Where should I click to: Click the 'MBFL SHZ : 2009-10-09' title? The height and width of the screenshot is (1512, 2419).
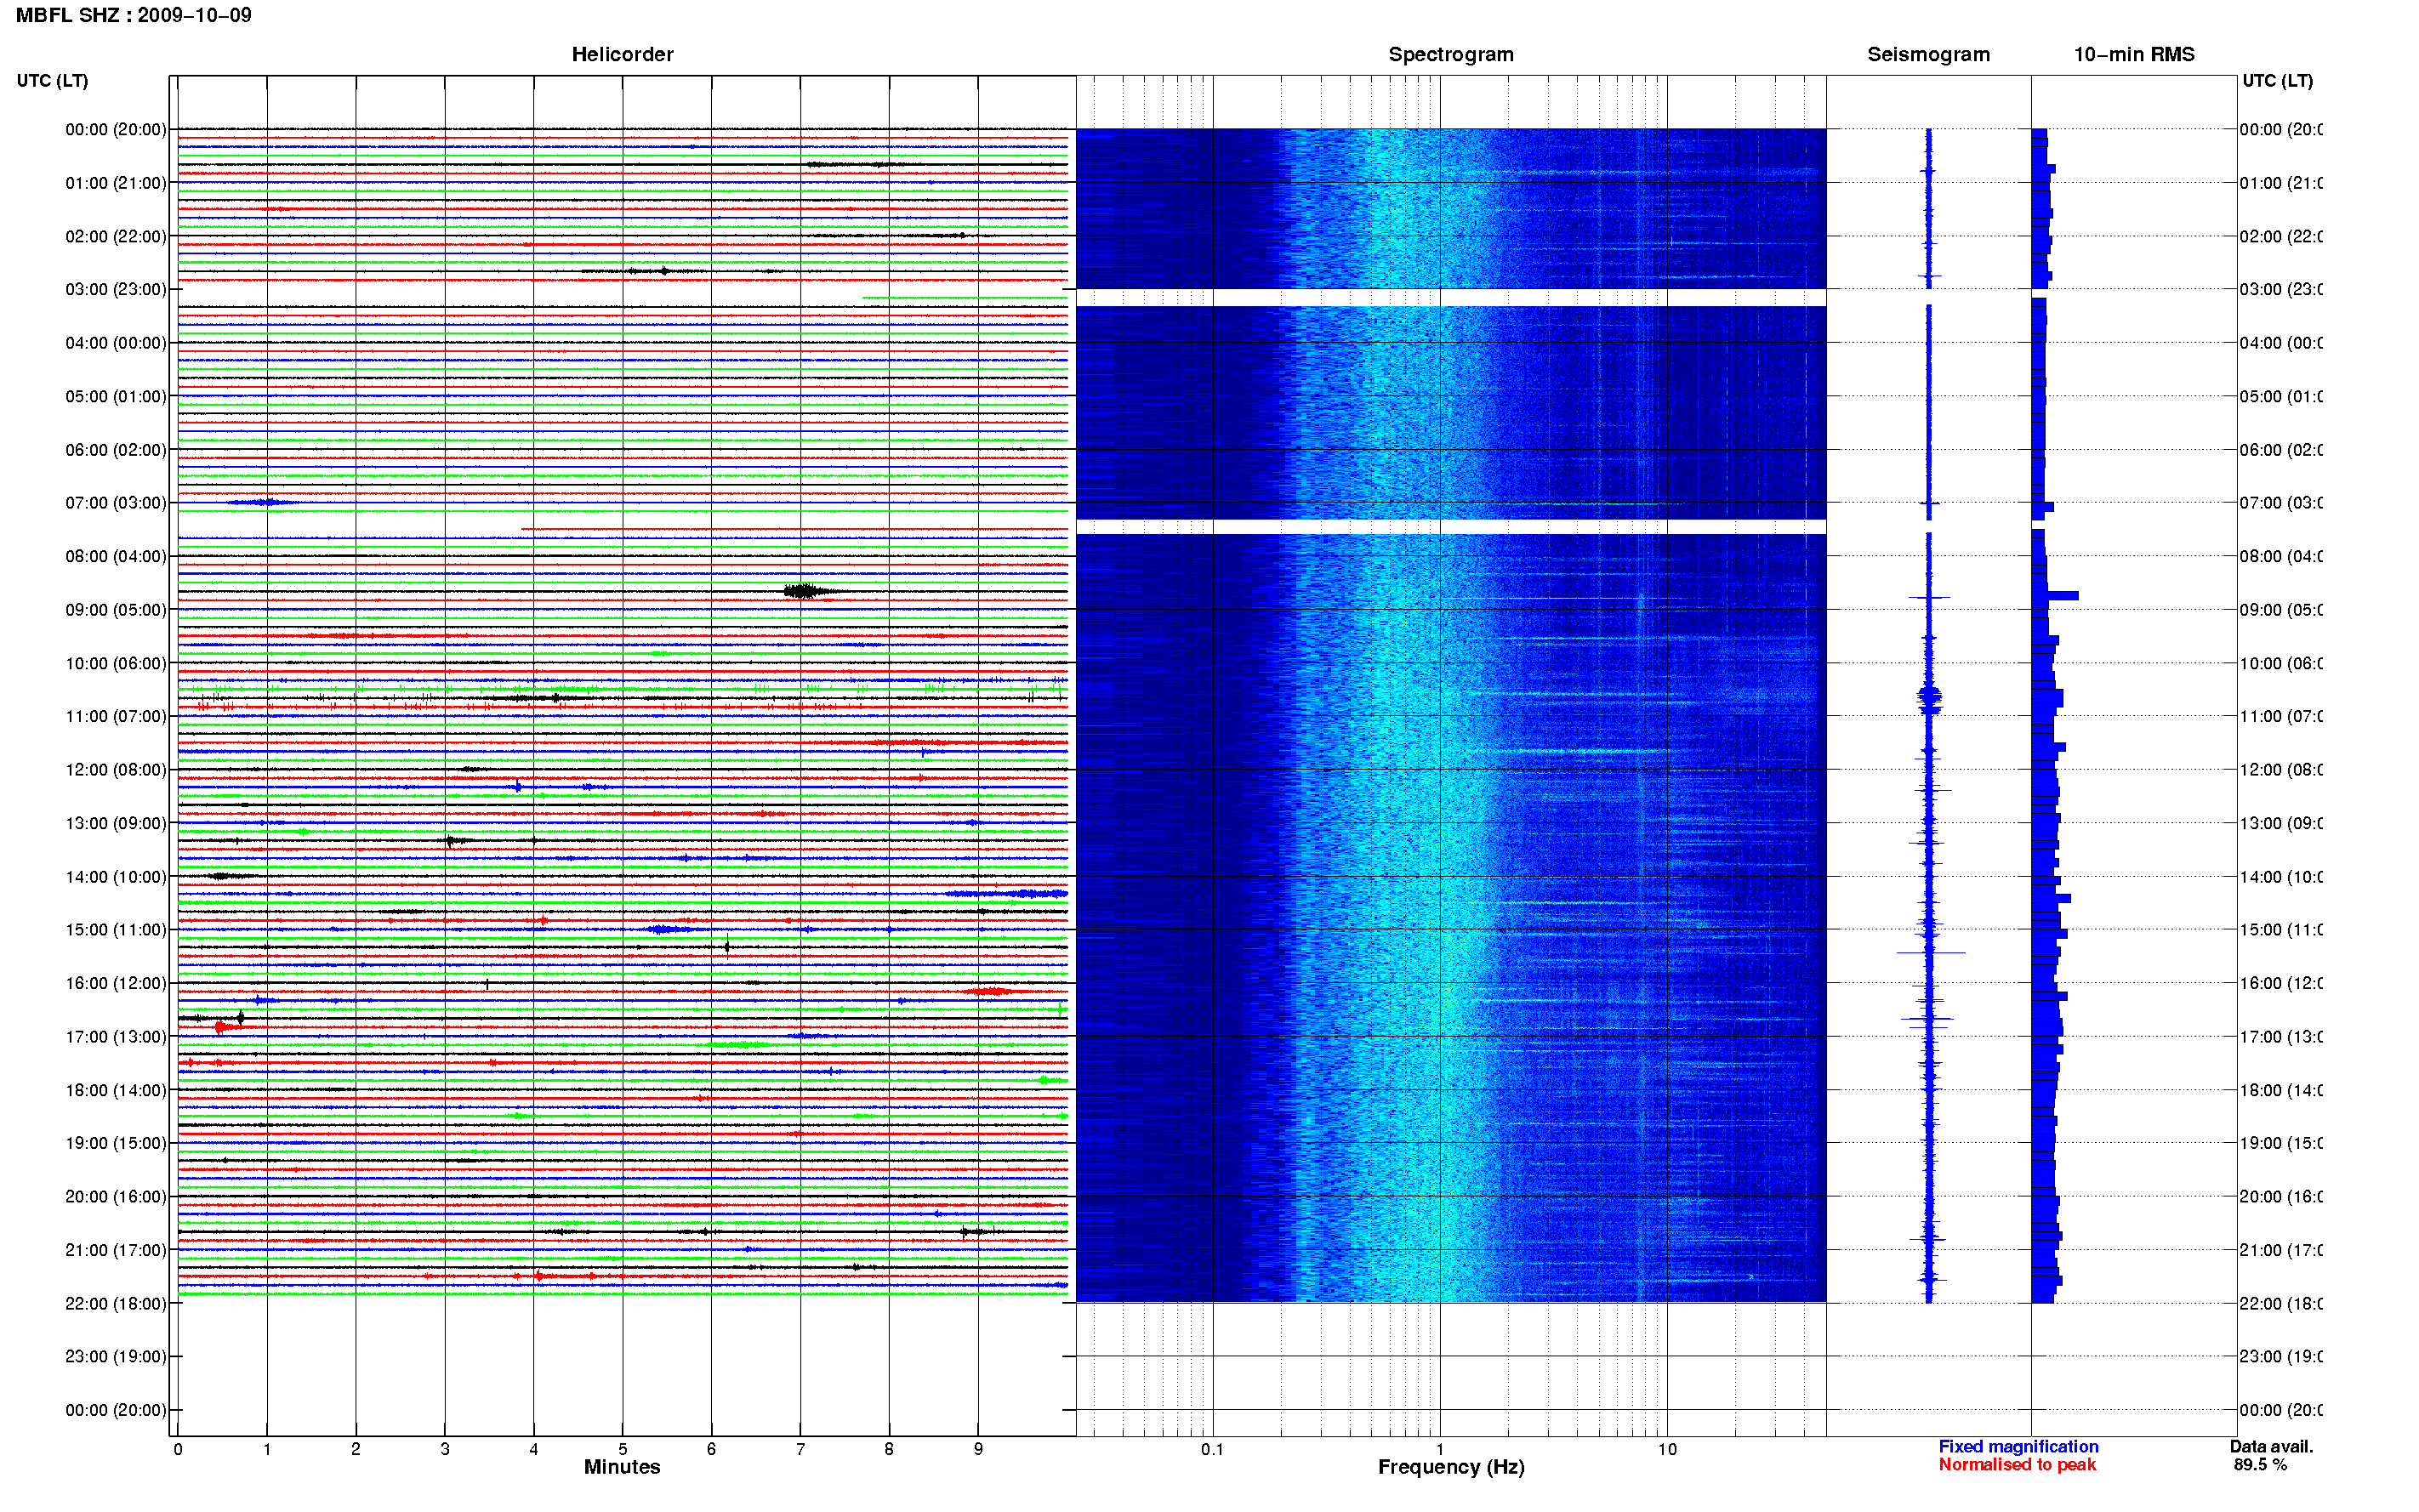pos(133,15)
